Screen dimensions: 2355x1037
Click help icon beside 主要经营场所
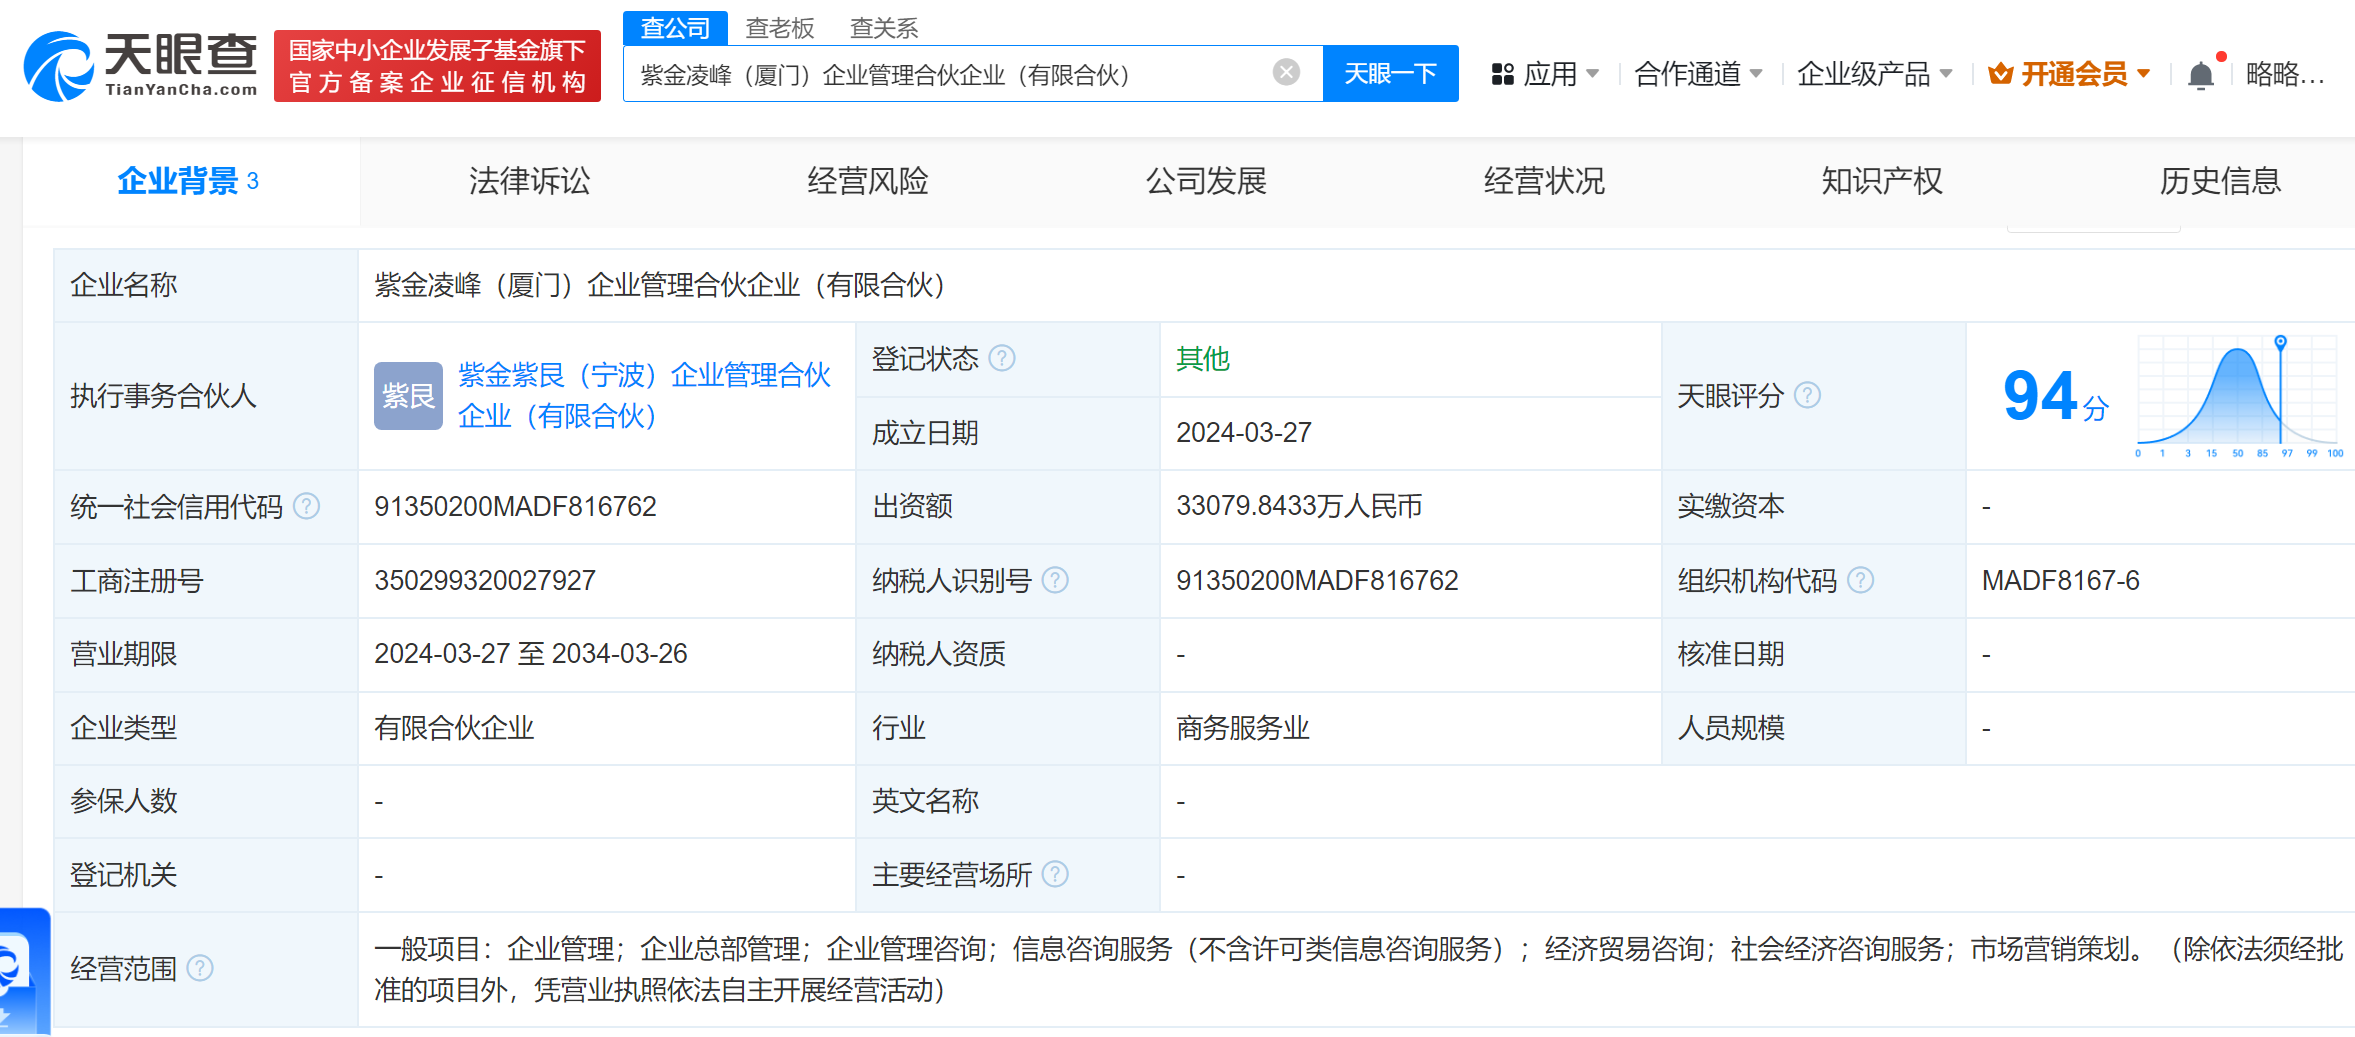tap(1055, 875)
